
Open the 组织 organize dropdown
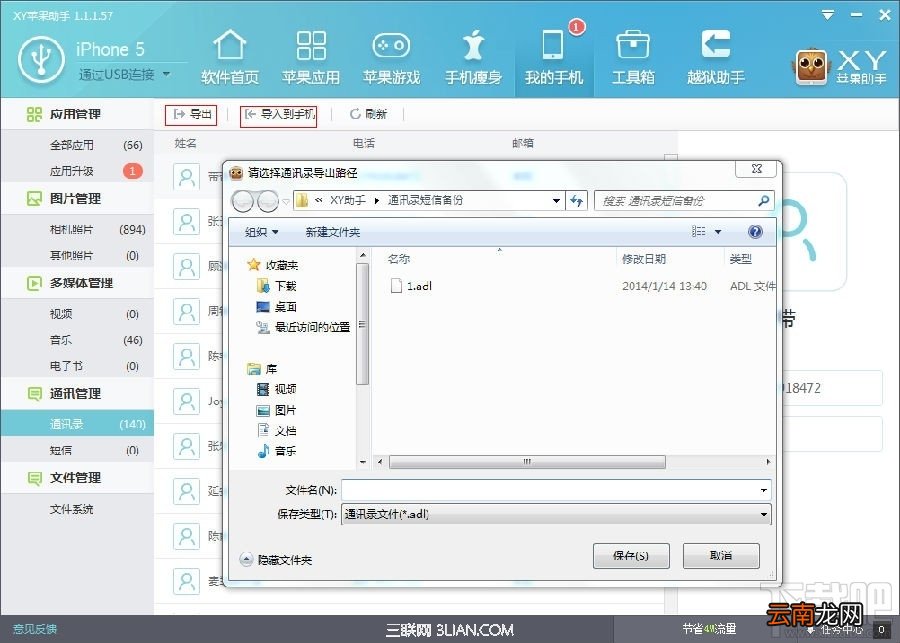261,232
